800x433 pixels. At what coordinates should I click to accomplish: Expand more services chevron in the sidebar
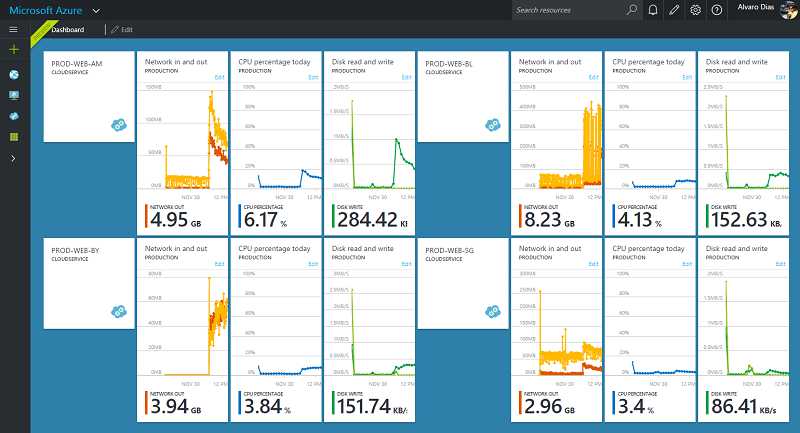[13, 159]
